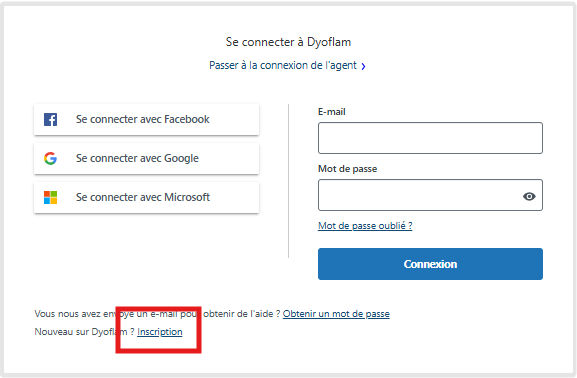Click the chevron next to agent login link
This screenshot has width=577, height=378.
click(x=363, y=66)
